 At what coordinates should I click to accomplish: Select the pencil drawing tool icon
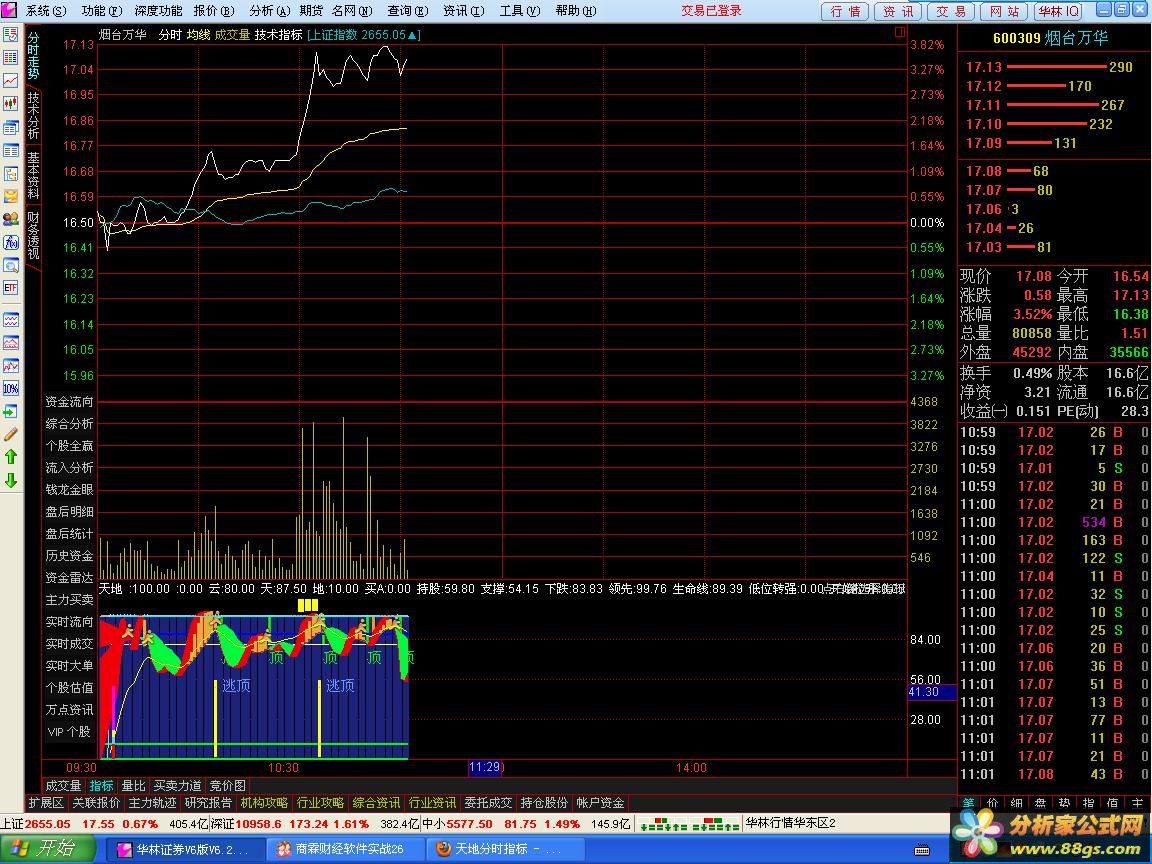10,434
